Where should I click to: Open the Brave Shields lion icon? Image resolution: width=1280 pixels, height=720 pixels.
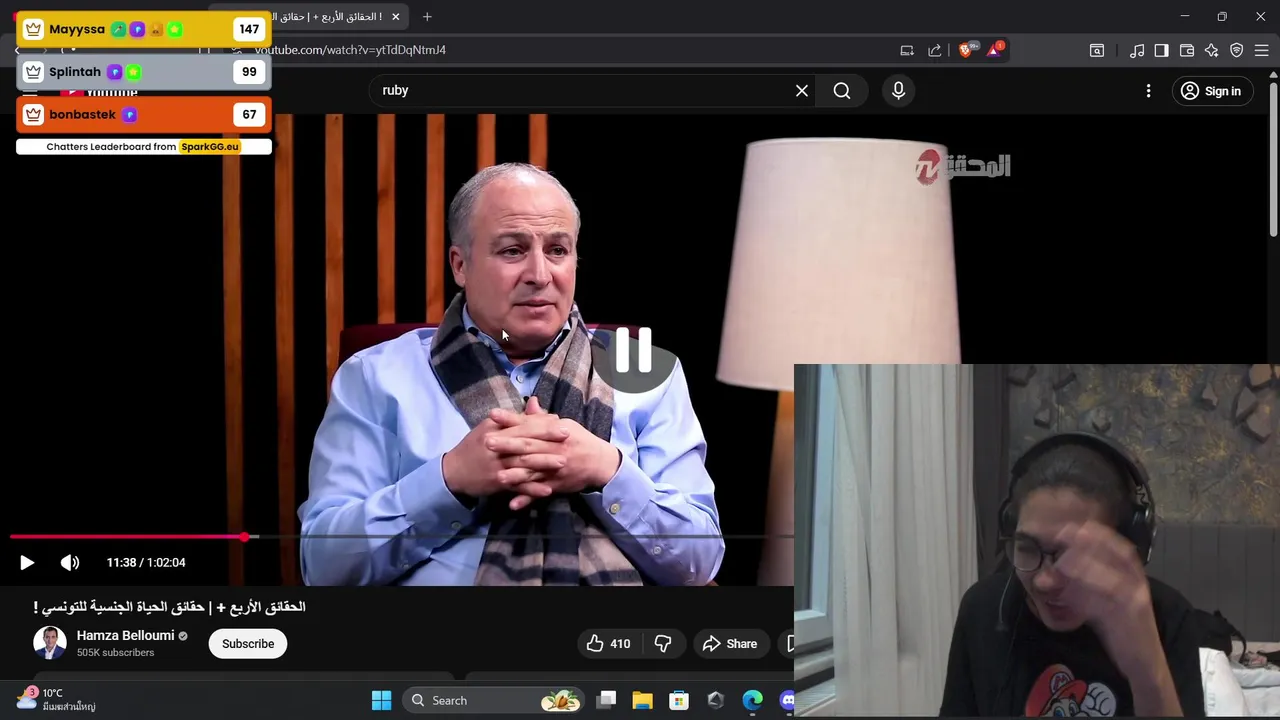pos(966,50)
